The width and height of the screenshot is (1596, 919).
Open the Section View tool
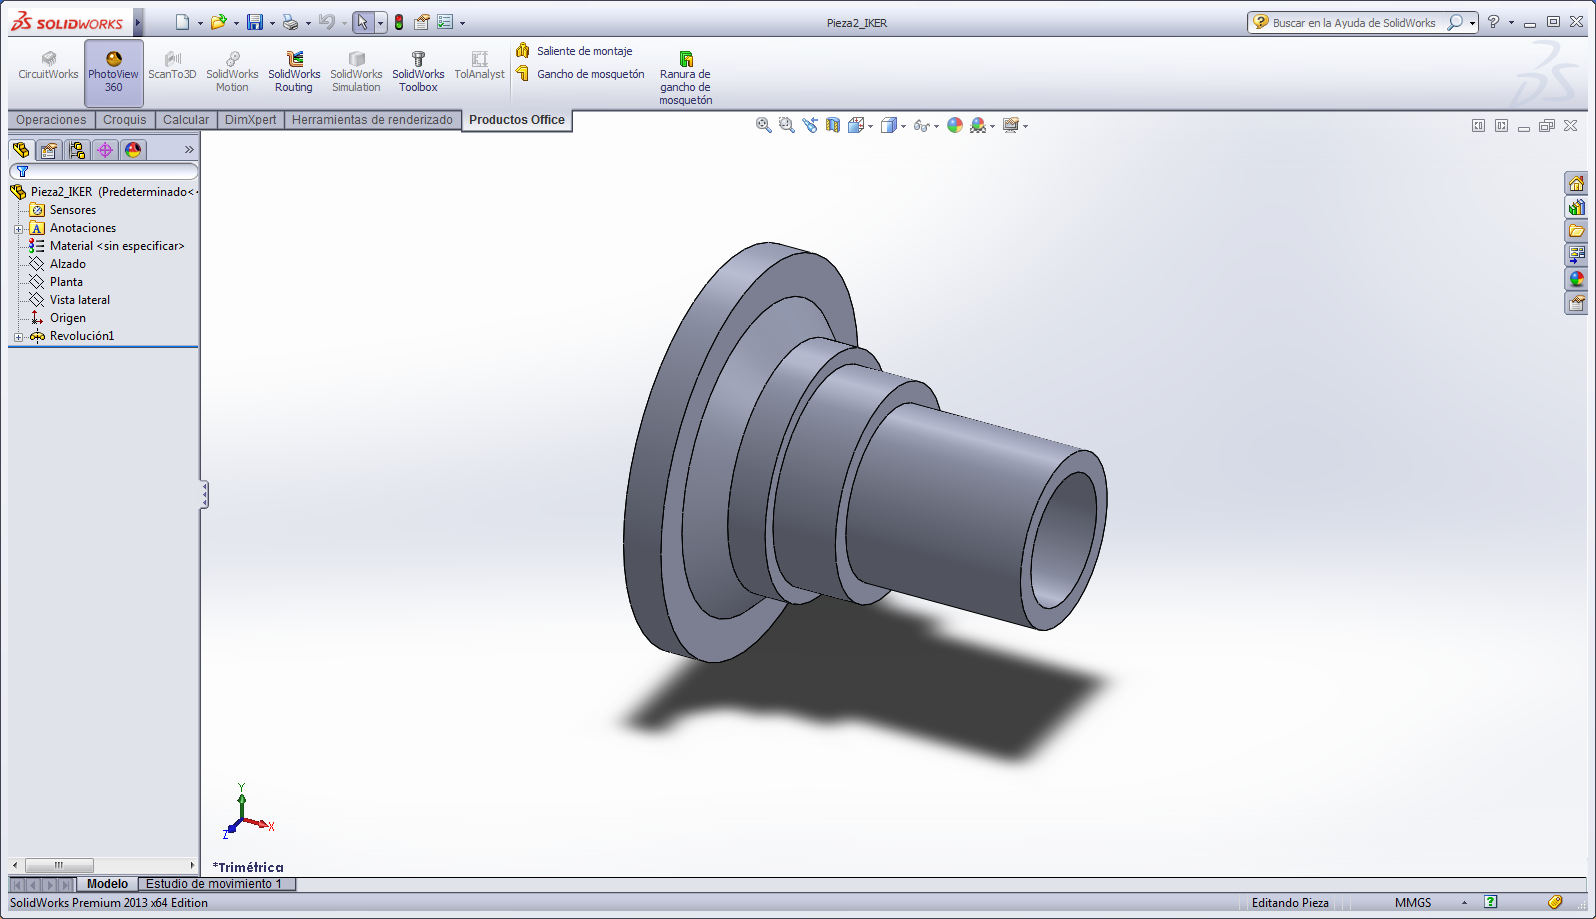coord(833,125)
